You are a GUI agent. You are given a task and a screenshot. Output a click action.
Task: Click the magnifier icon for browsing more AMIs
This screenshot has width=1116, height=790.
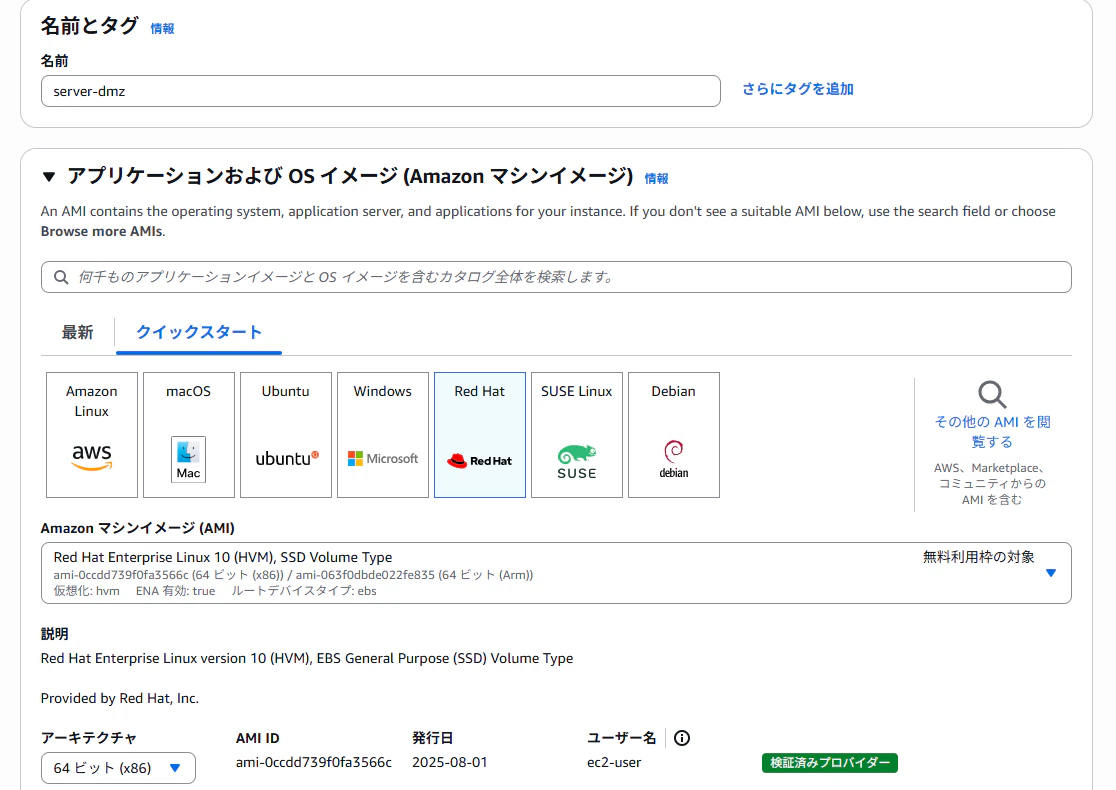click(991, 394)
